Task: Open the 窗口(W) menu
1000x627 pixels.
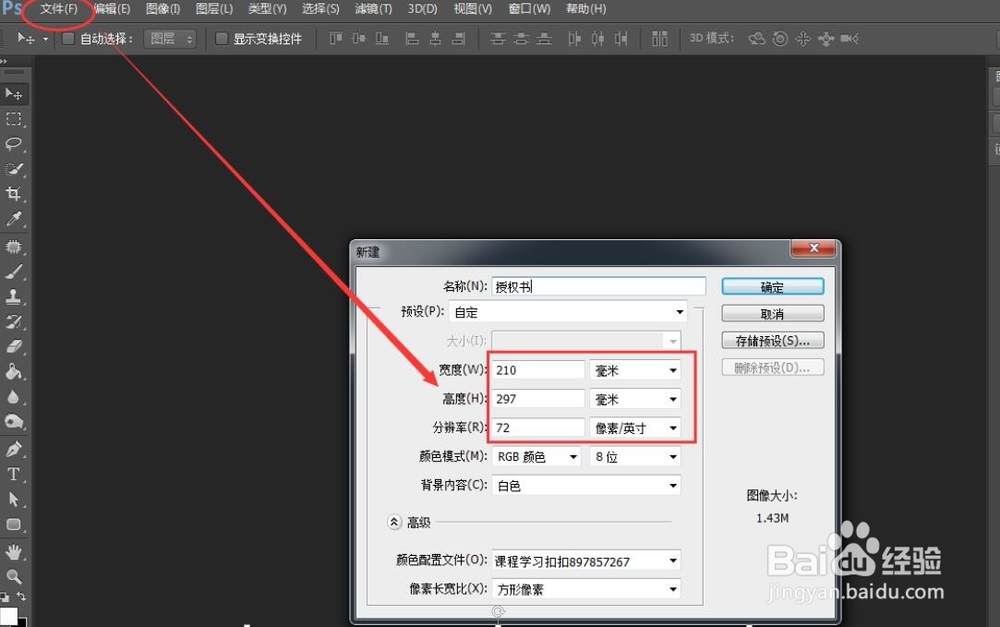Action: point(530,9)
